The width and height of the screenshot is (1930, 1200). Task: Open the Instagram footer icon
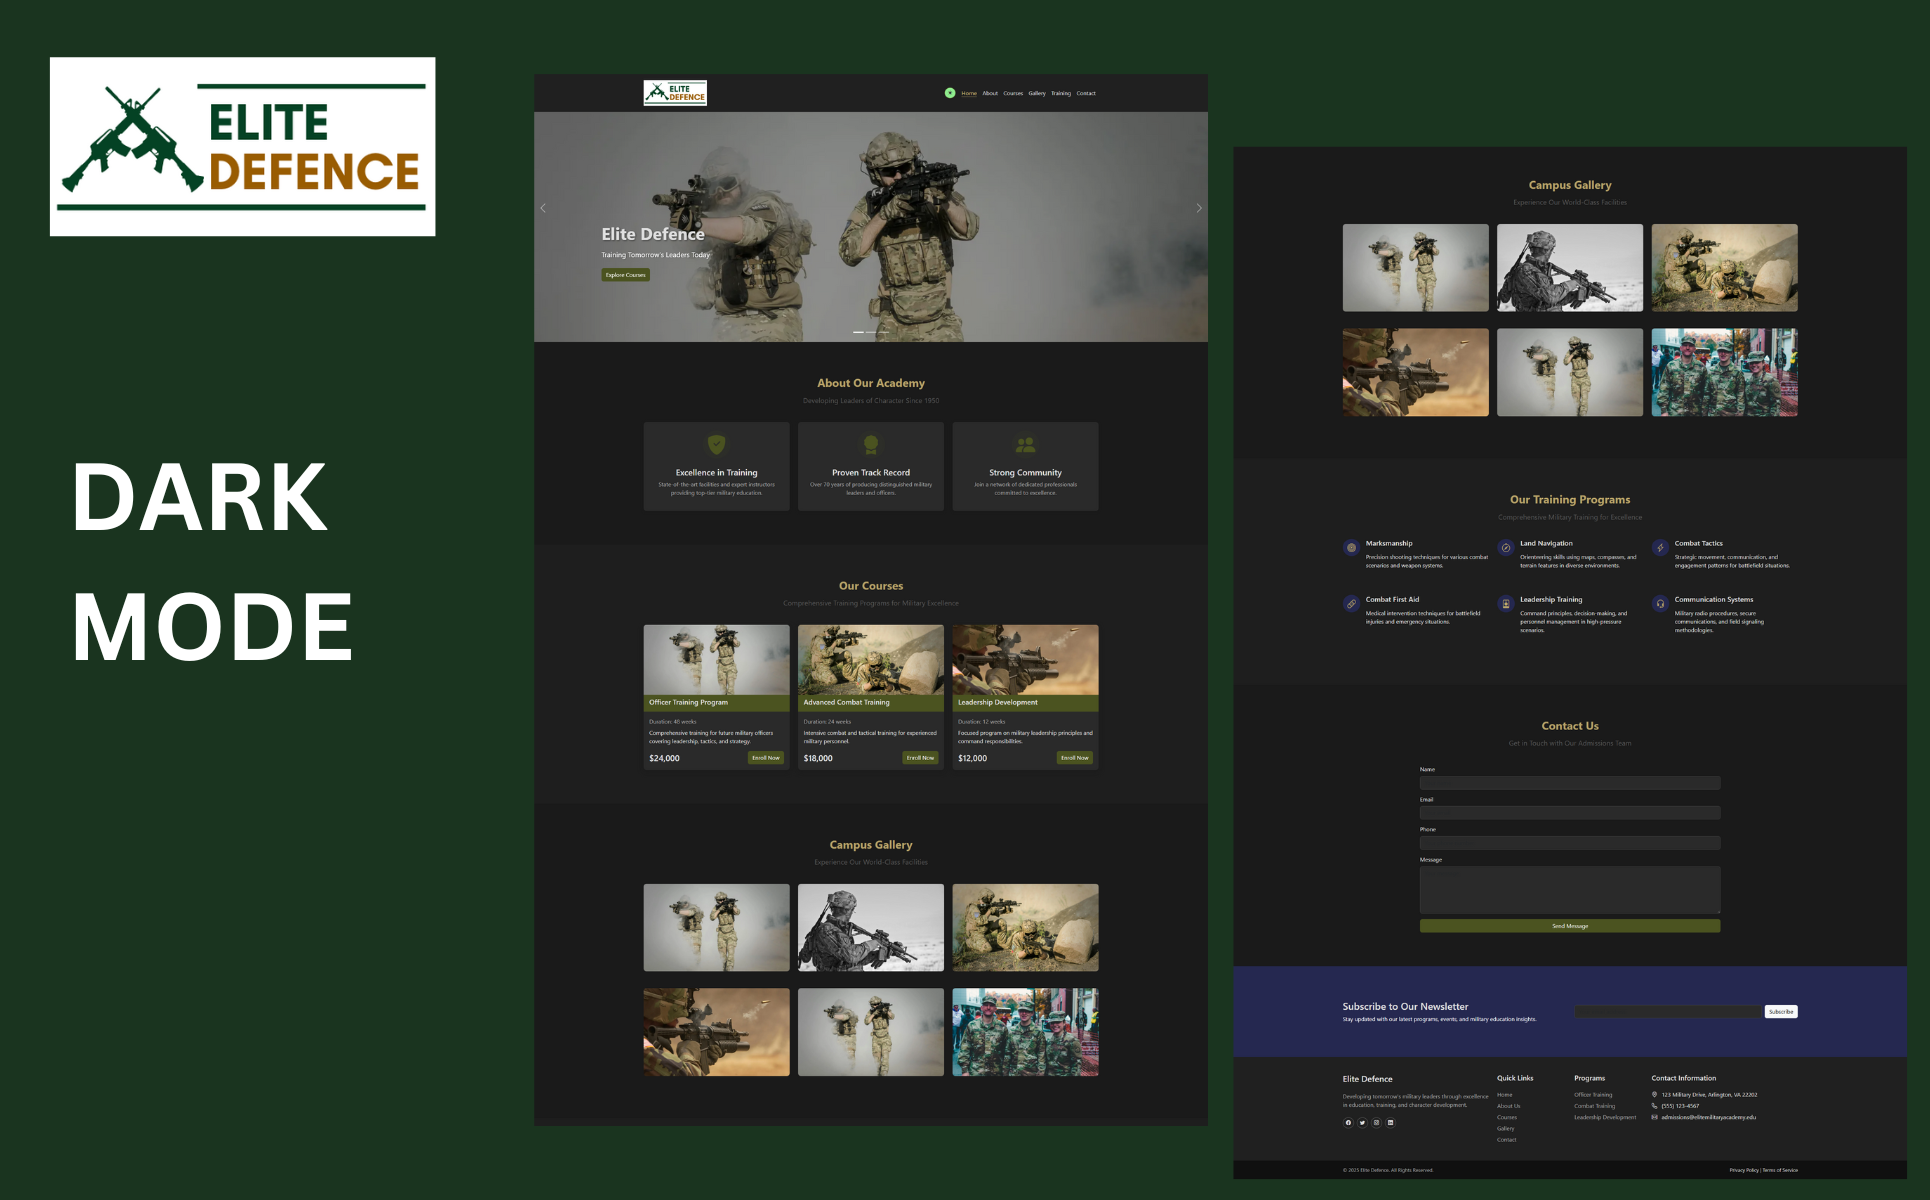1376,1123
